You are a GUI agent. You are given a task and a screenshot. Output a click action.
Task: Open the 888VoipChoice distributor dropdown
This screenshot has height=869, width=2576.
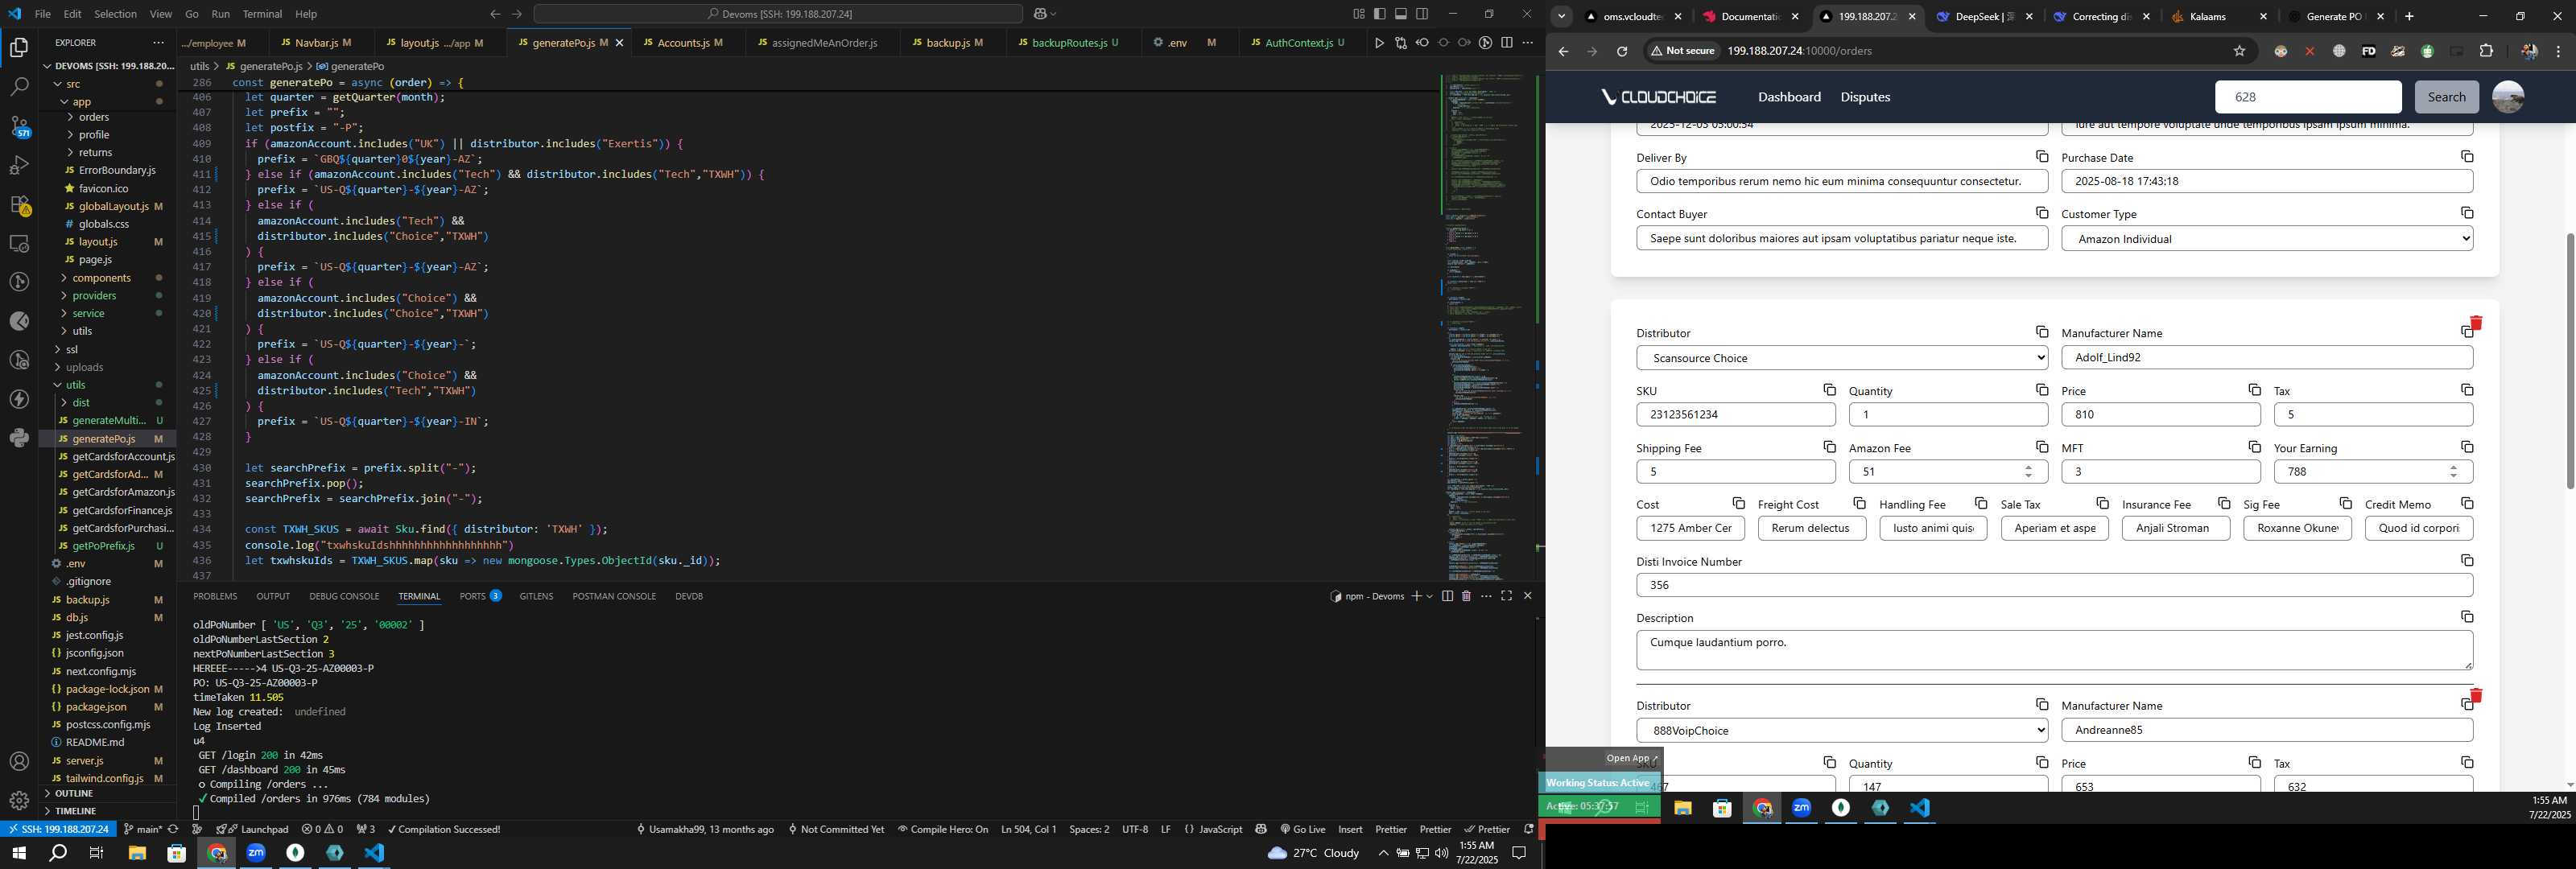(1841, 730)
